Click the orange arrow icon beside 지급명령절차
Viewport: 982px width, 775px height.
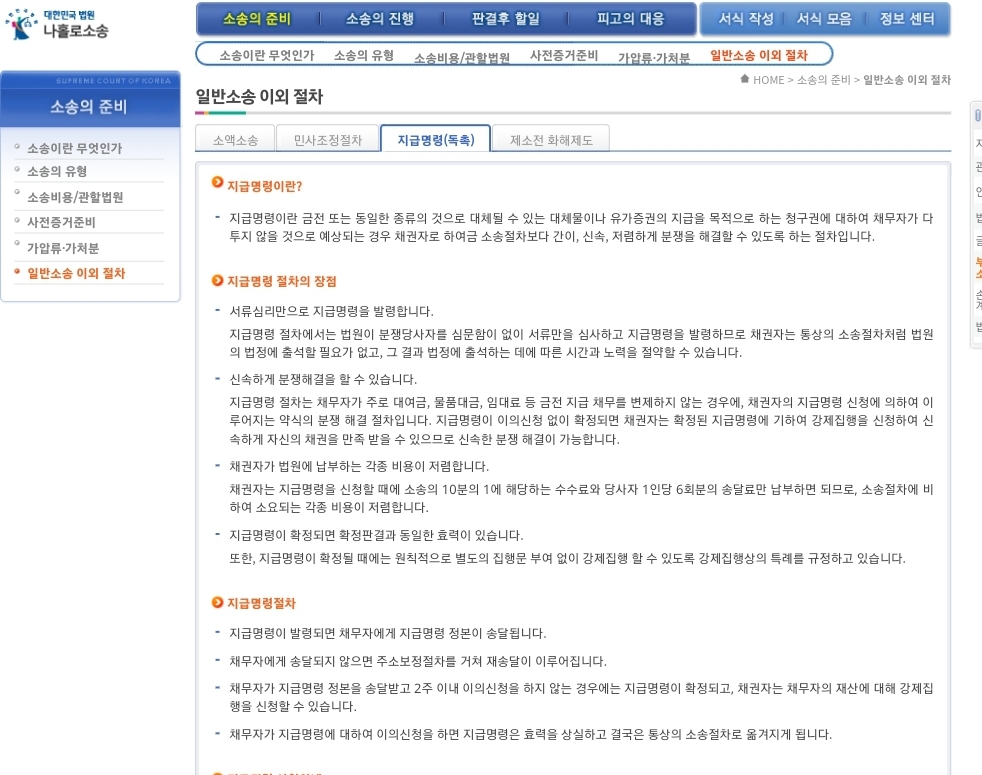point(217,602)
